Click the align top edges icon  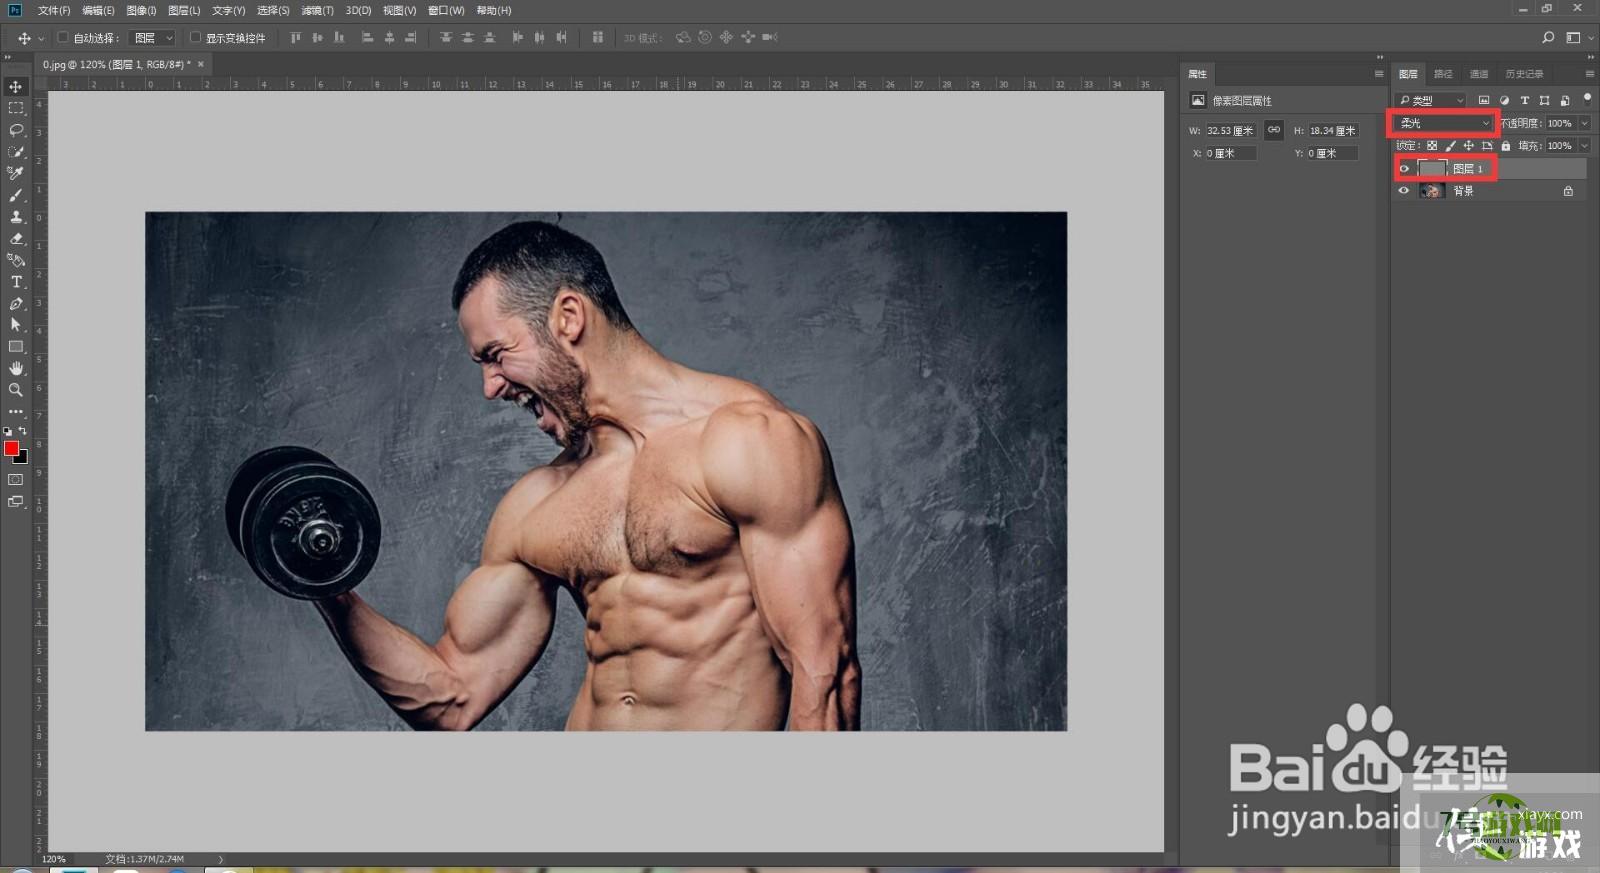pos(295,37)
